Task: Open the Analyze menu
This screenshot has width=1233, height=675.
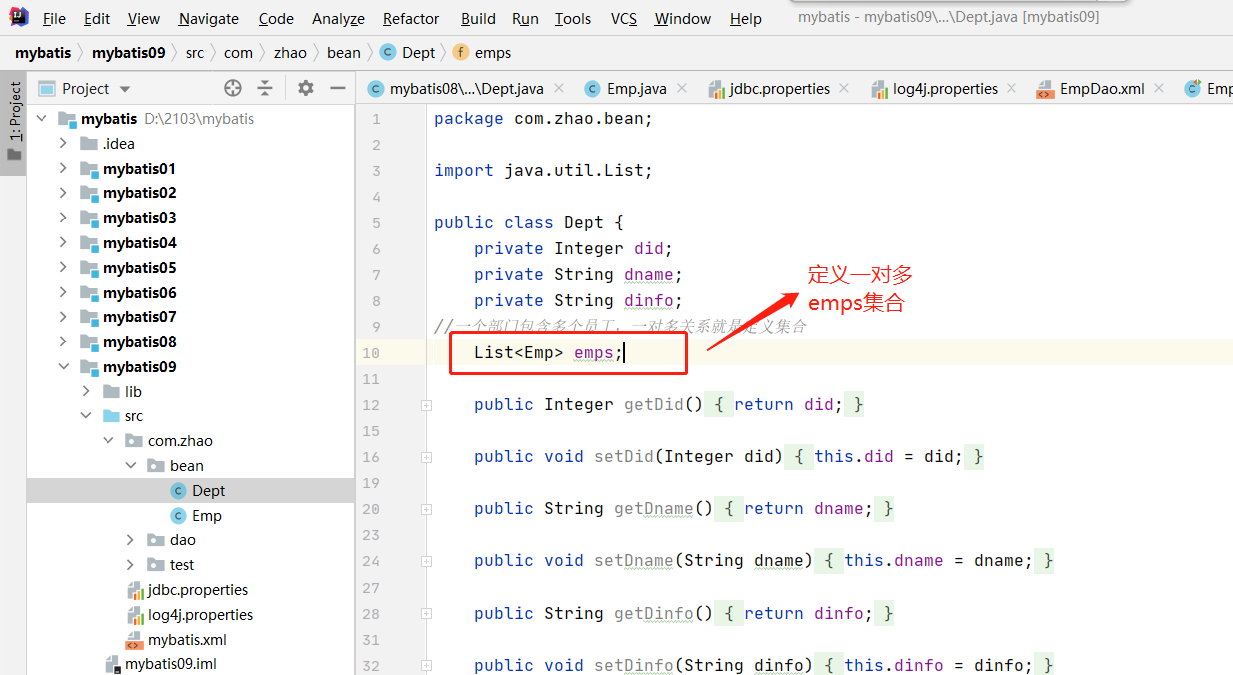Action: pyautogui.click(x=338, y=18)
